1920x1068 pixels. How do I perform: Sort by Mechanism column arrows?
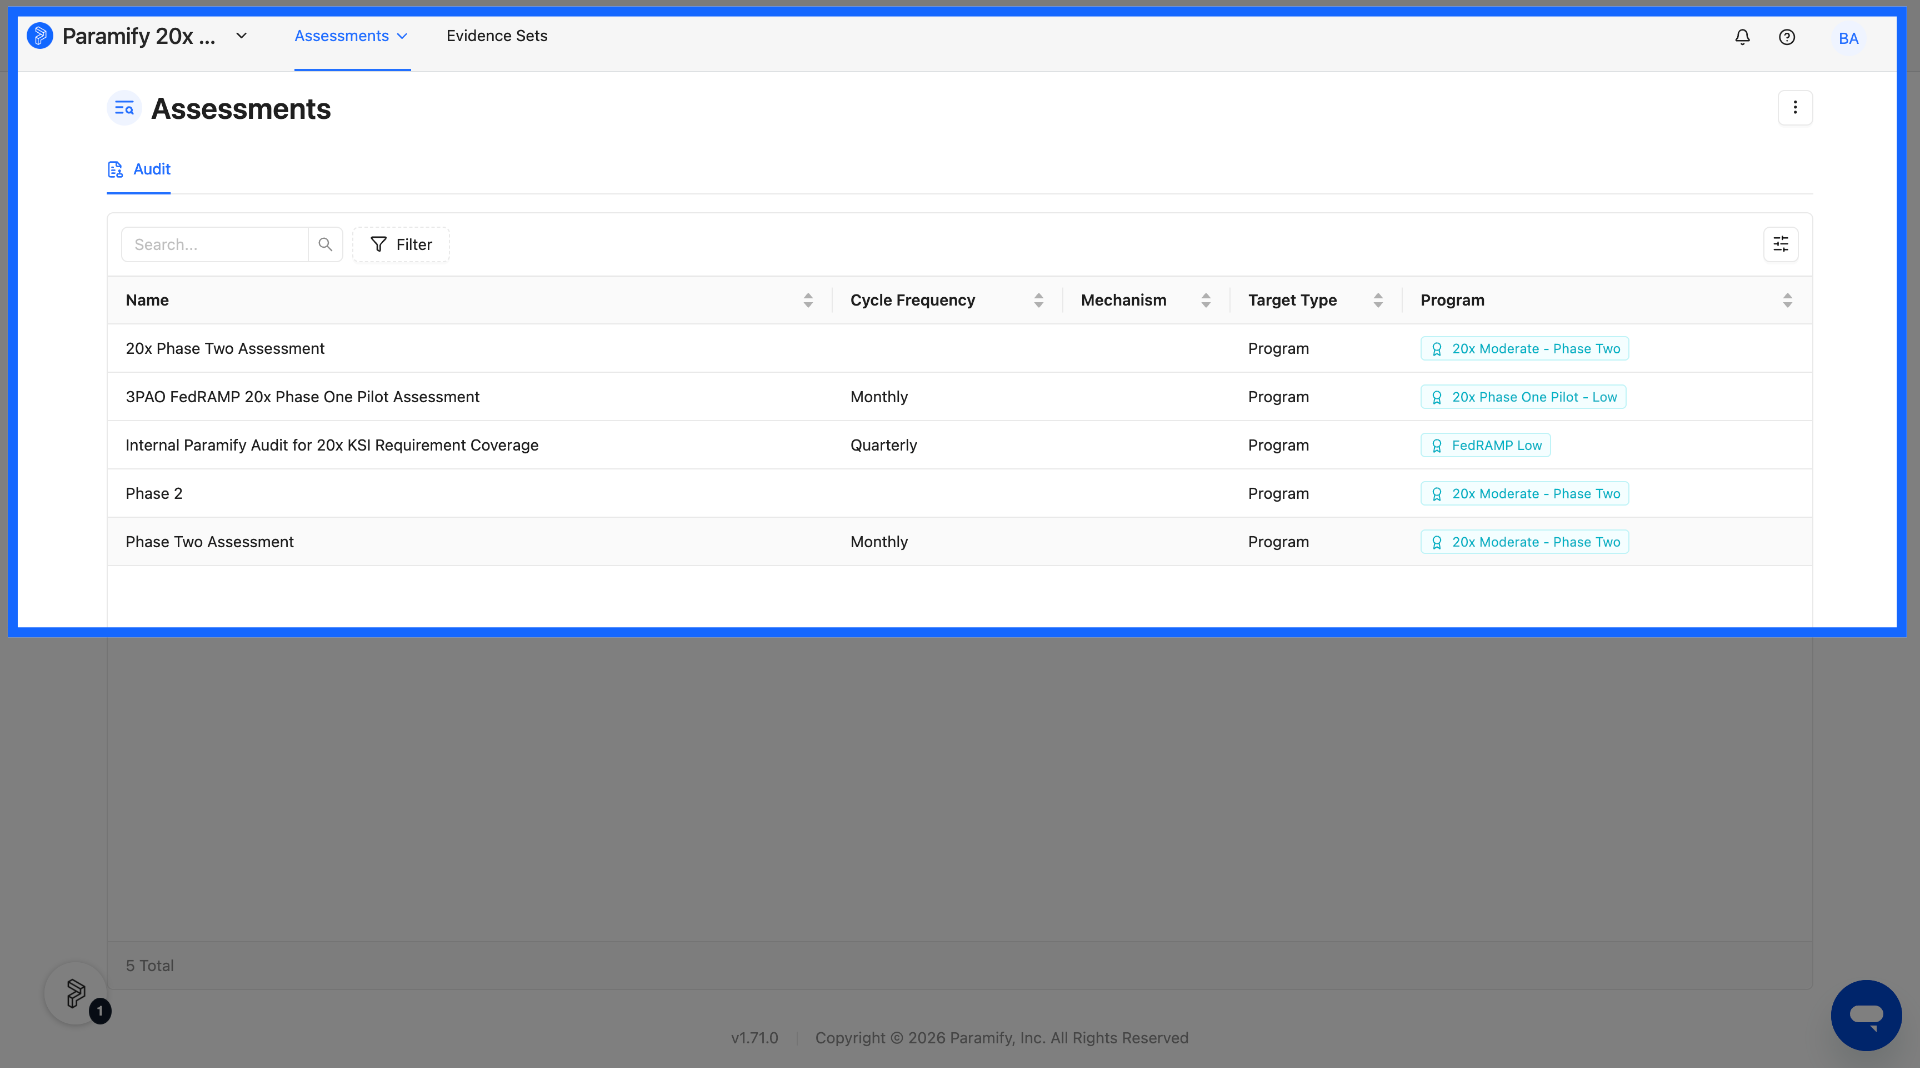pos(1206,300)
